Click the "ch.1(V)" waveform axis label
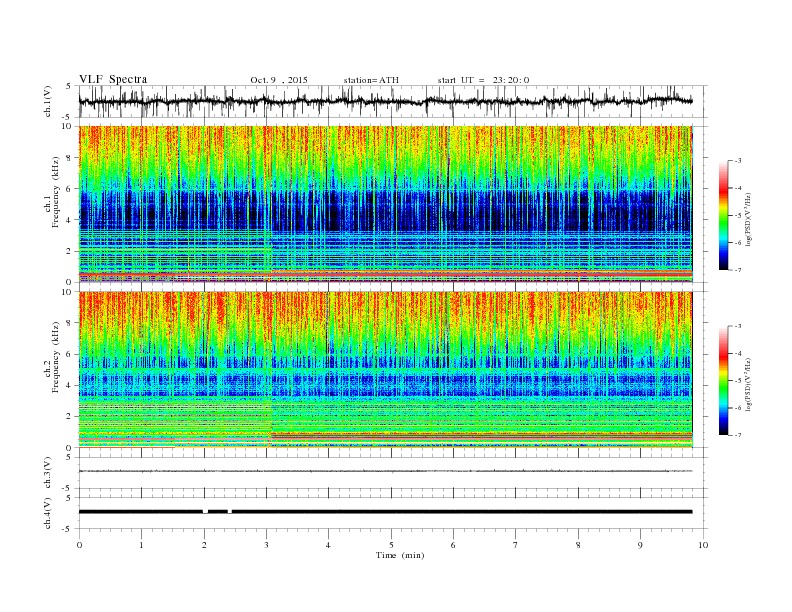This screenshot has height=612, width=792. click(48, 102)
